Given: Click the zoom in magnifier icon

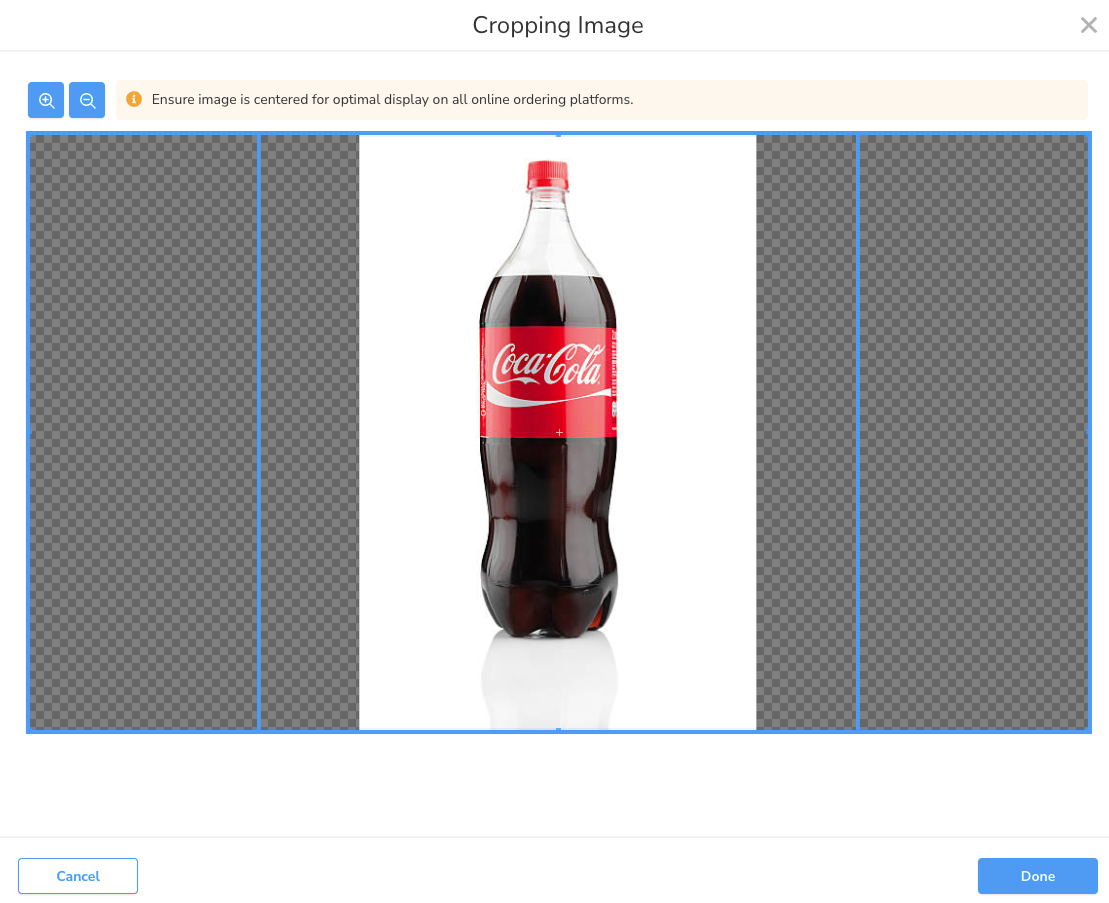Looking at the screenshot, I should (x=46, y=100).
